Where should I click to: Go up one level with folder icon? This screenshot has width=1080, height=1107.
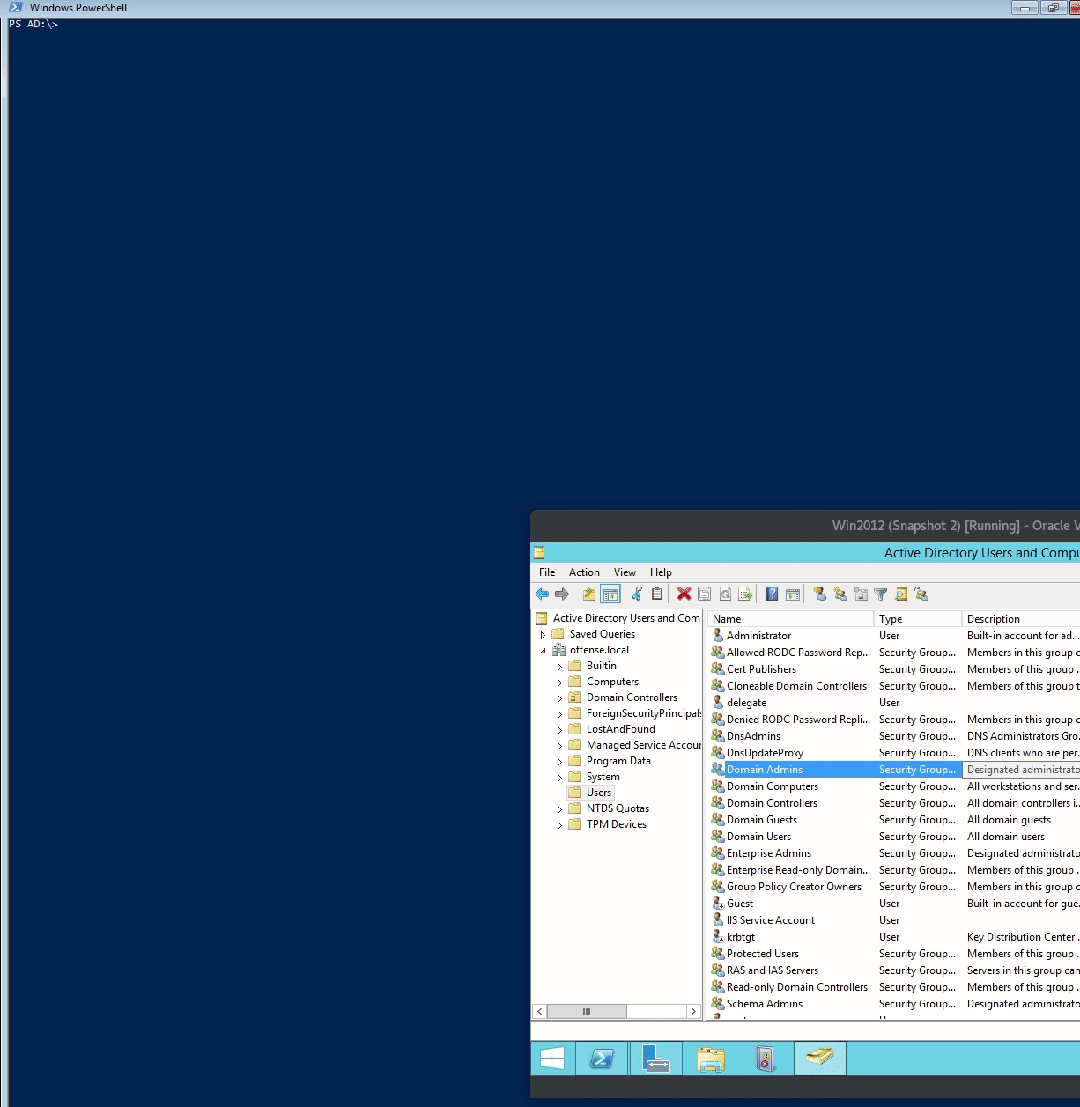coord(589,594)
